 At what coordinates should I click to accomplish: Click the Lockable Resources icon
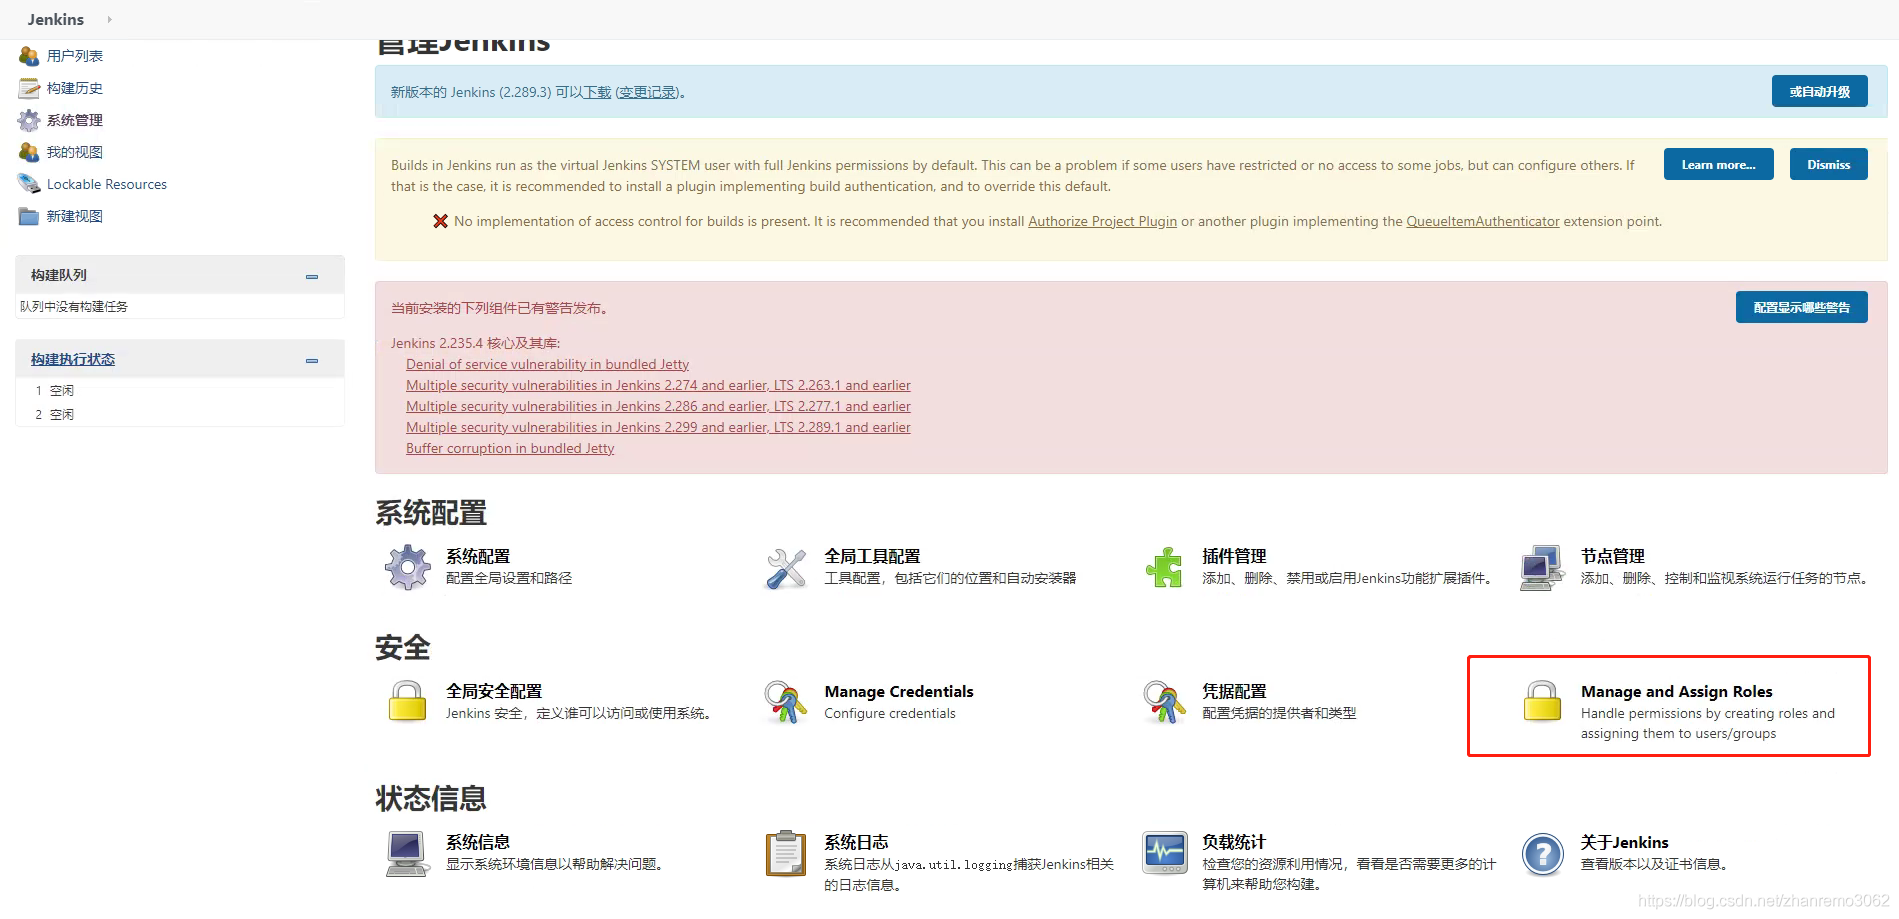29,184
